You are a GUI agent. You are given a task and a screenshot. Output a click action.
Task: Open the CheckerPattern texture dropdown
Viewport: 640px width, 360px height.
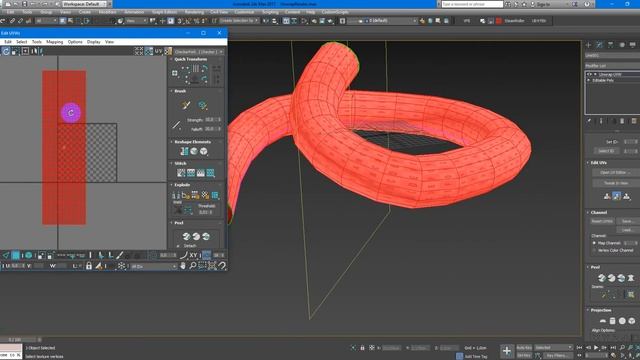(x=199, y=52)
